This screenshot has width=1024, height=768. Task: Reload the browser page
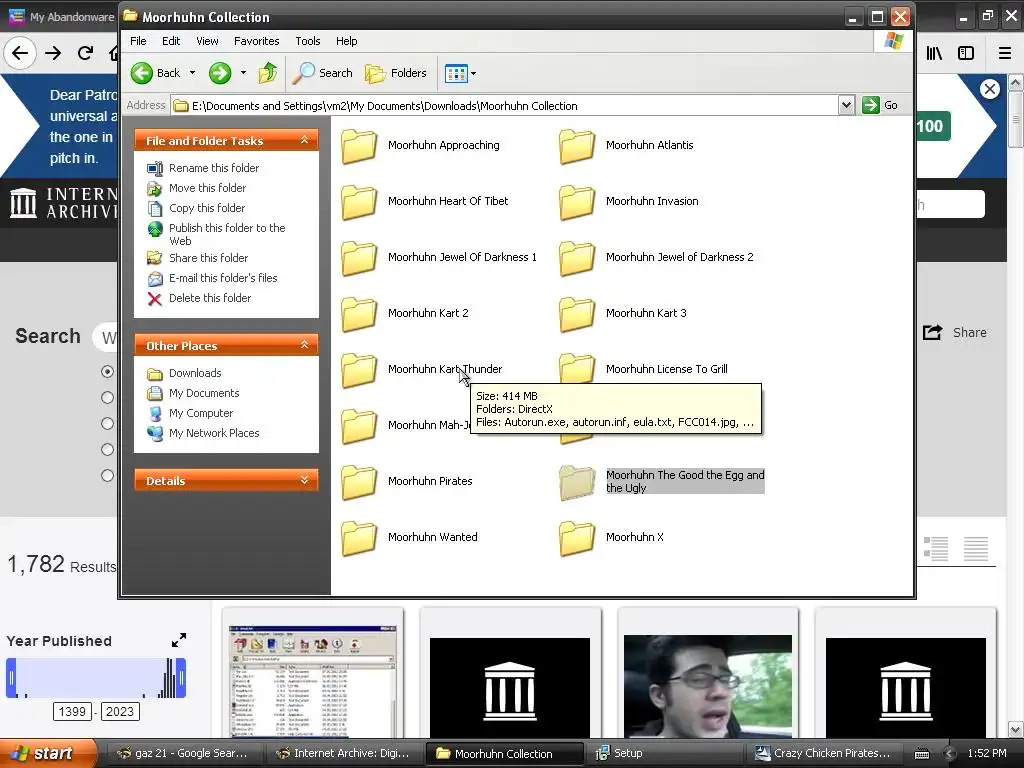[85, 53]
